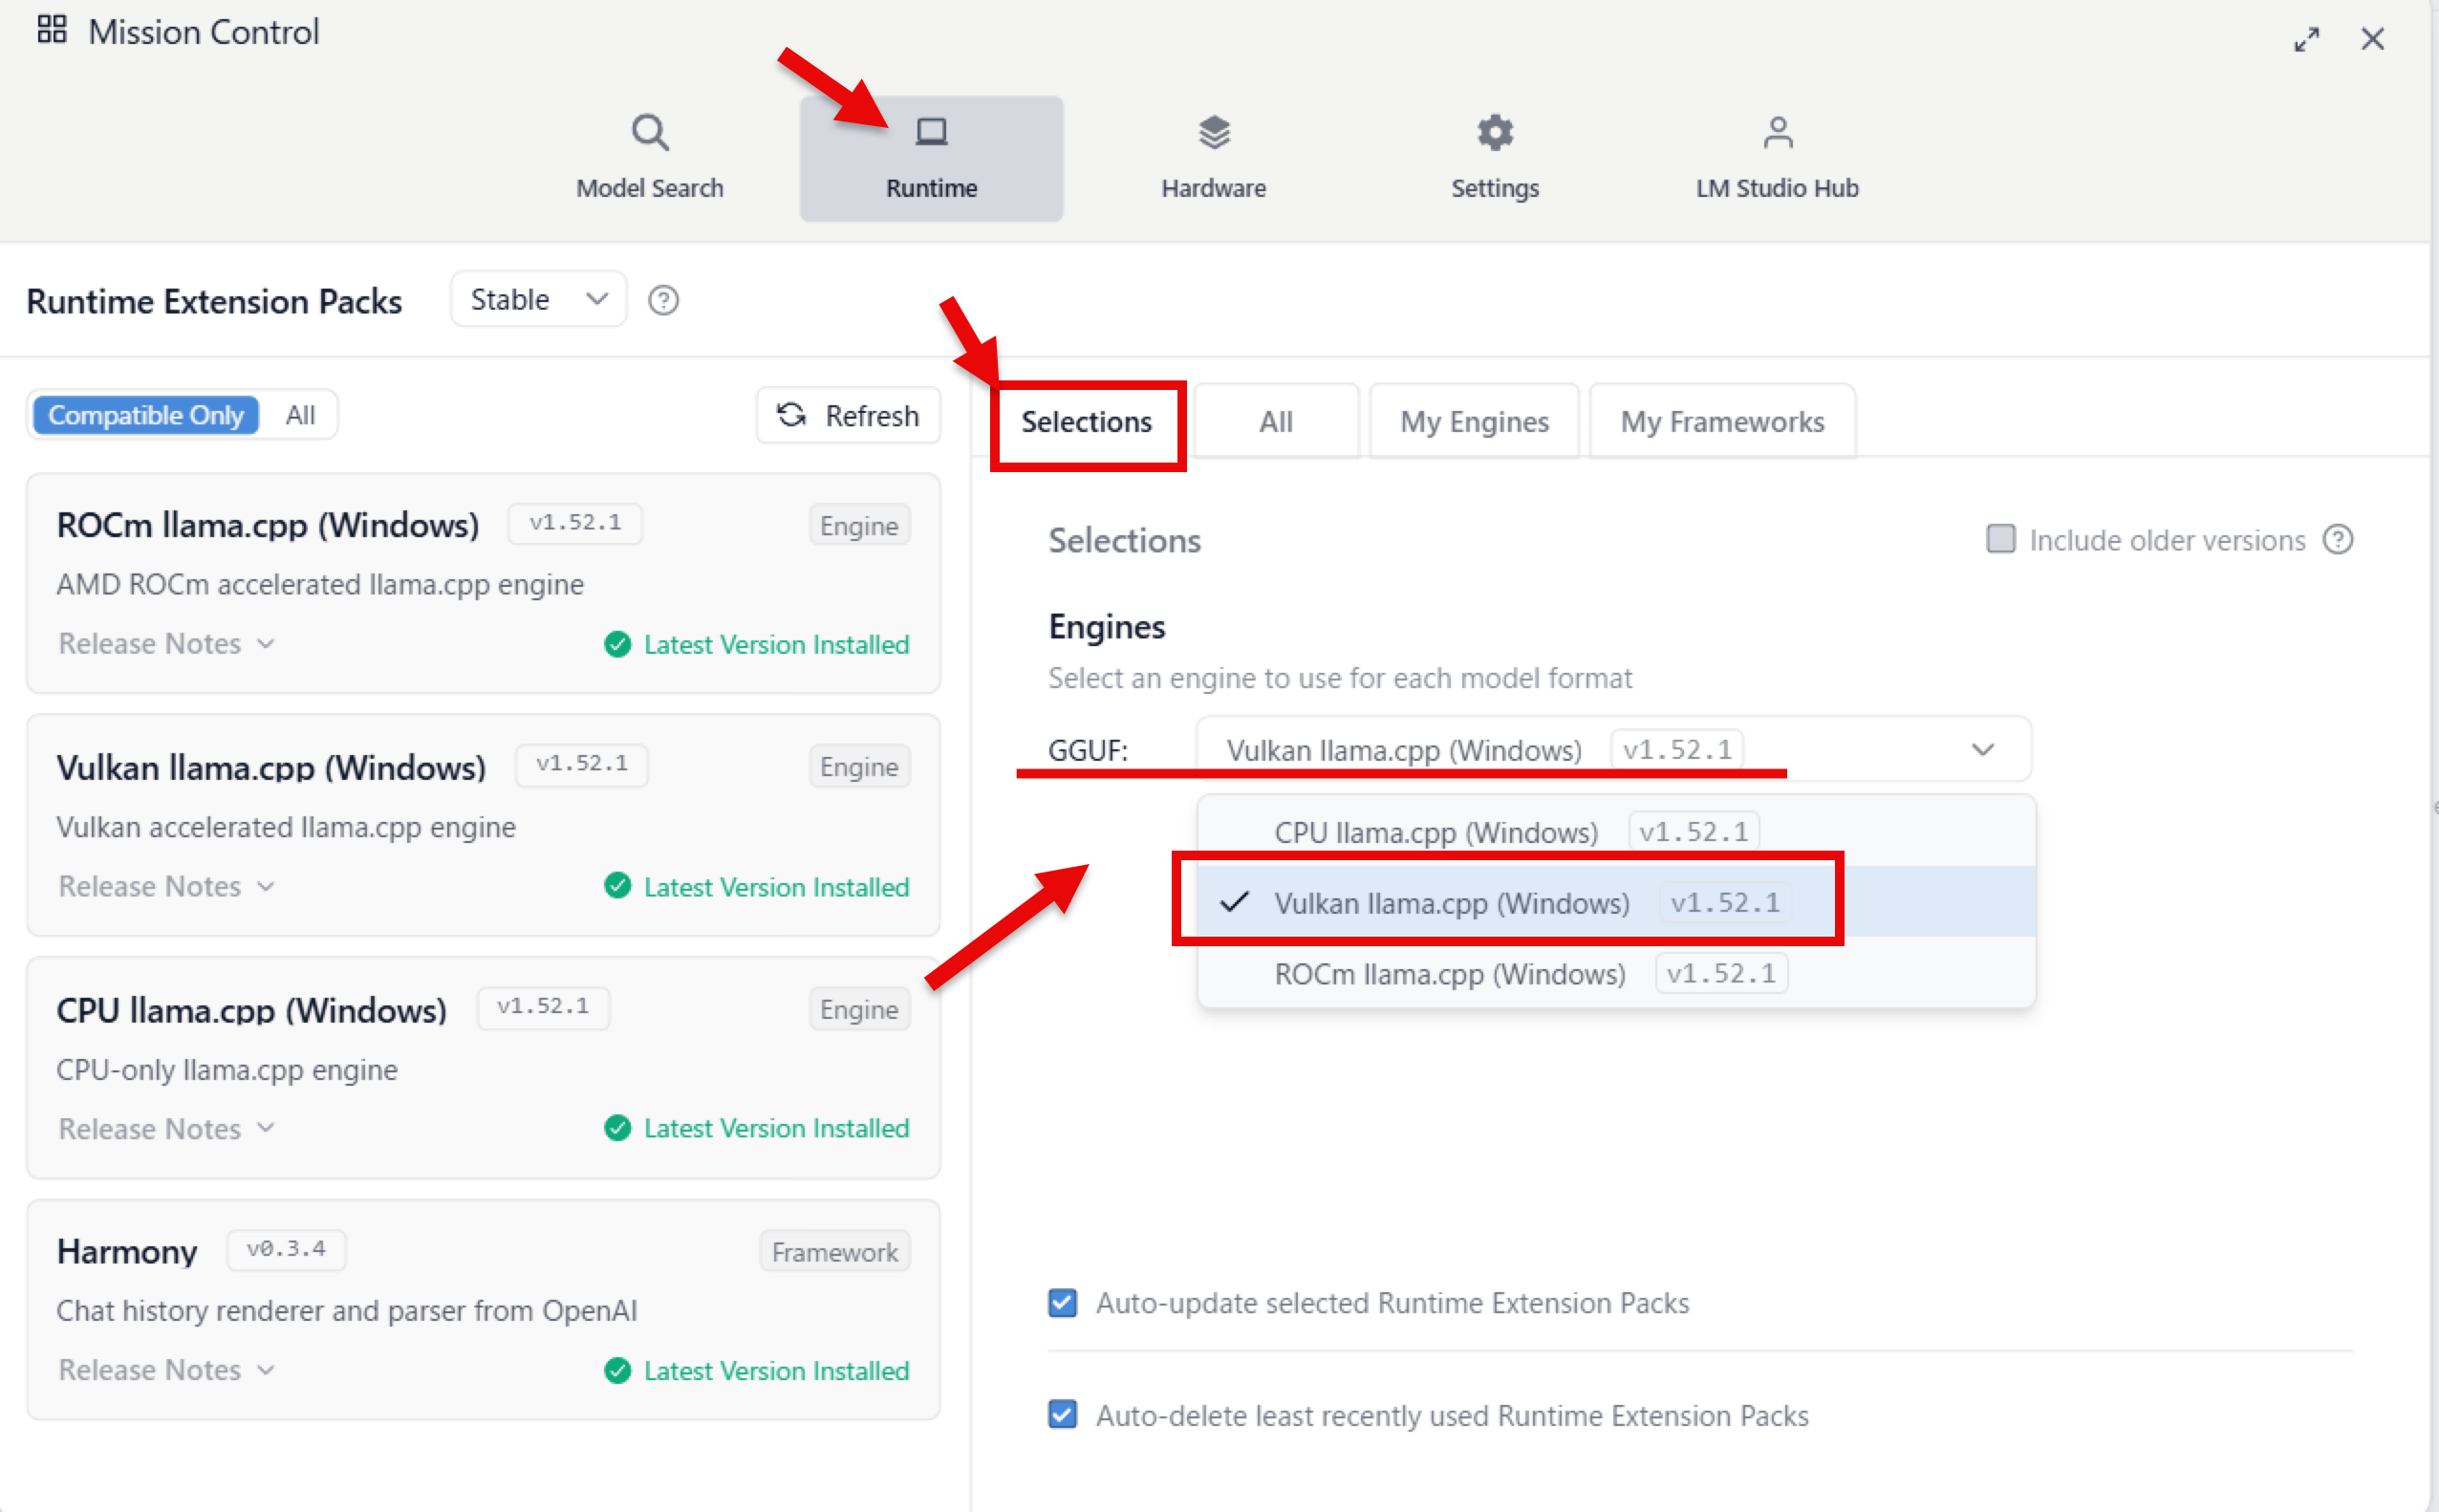Screen dimensions: 2439x1512
Task: Open the LM Studio Hub person icon
Action: (1777, 132)
